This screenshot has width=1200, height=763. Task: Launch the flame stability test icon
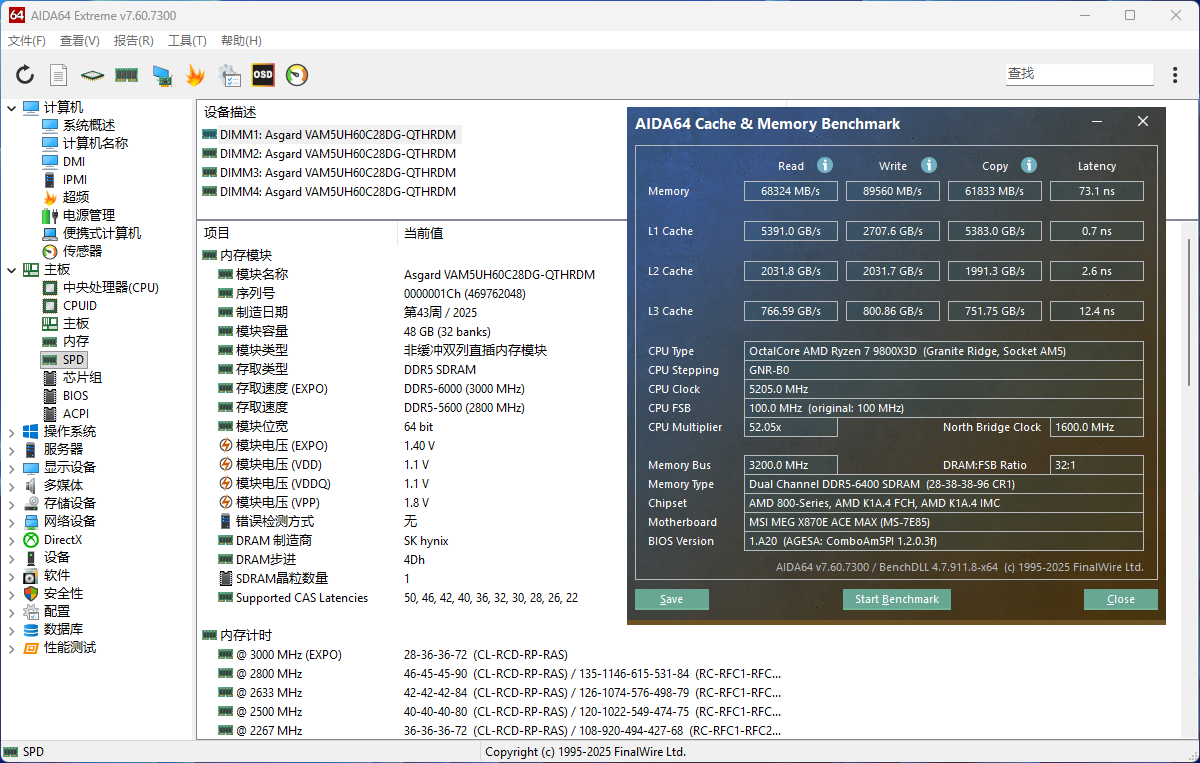195,75
